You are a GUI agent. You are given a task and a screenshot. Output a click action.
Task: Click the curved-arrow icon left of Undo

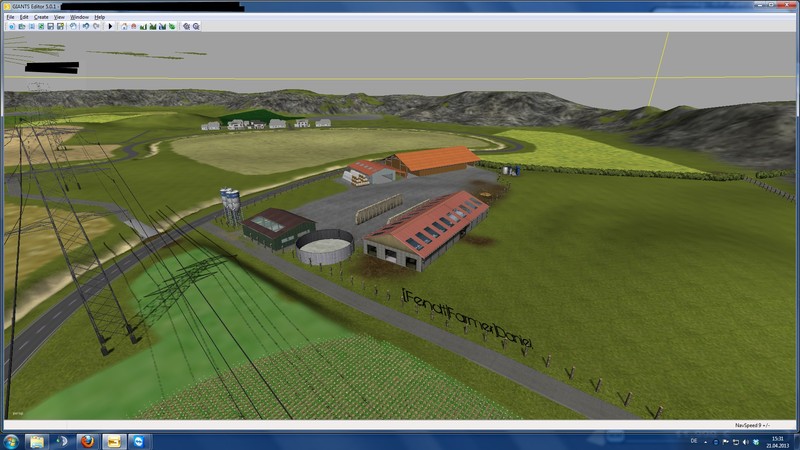pos(73,26)
